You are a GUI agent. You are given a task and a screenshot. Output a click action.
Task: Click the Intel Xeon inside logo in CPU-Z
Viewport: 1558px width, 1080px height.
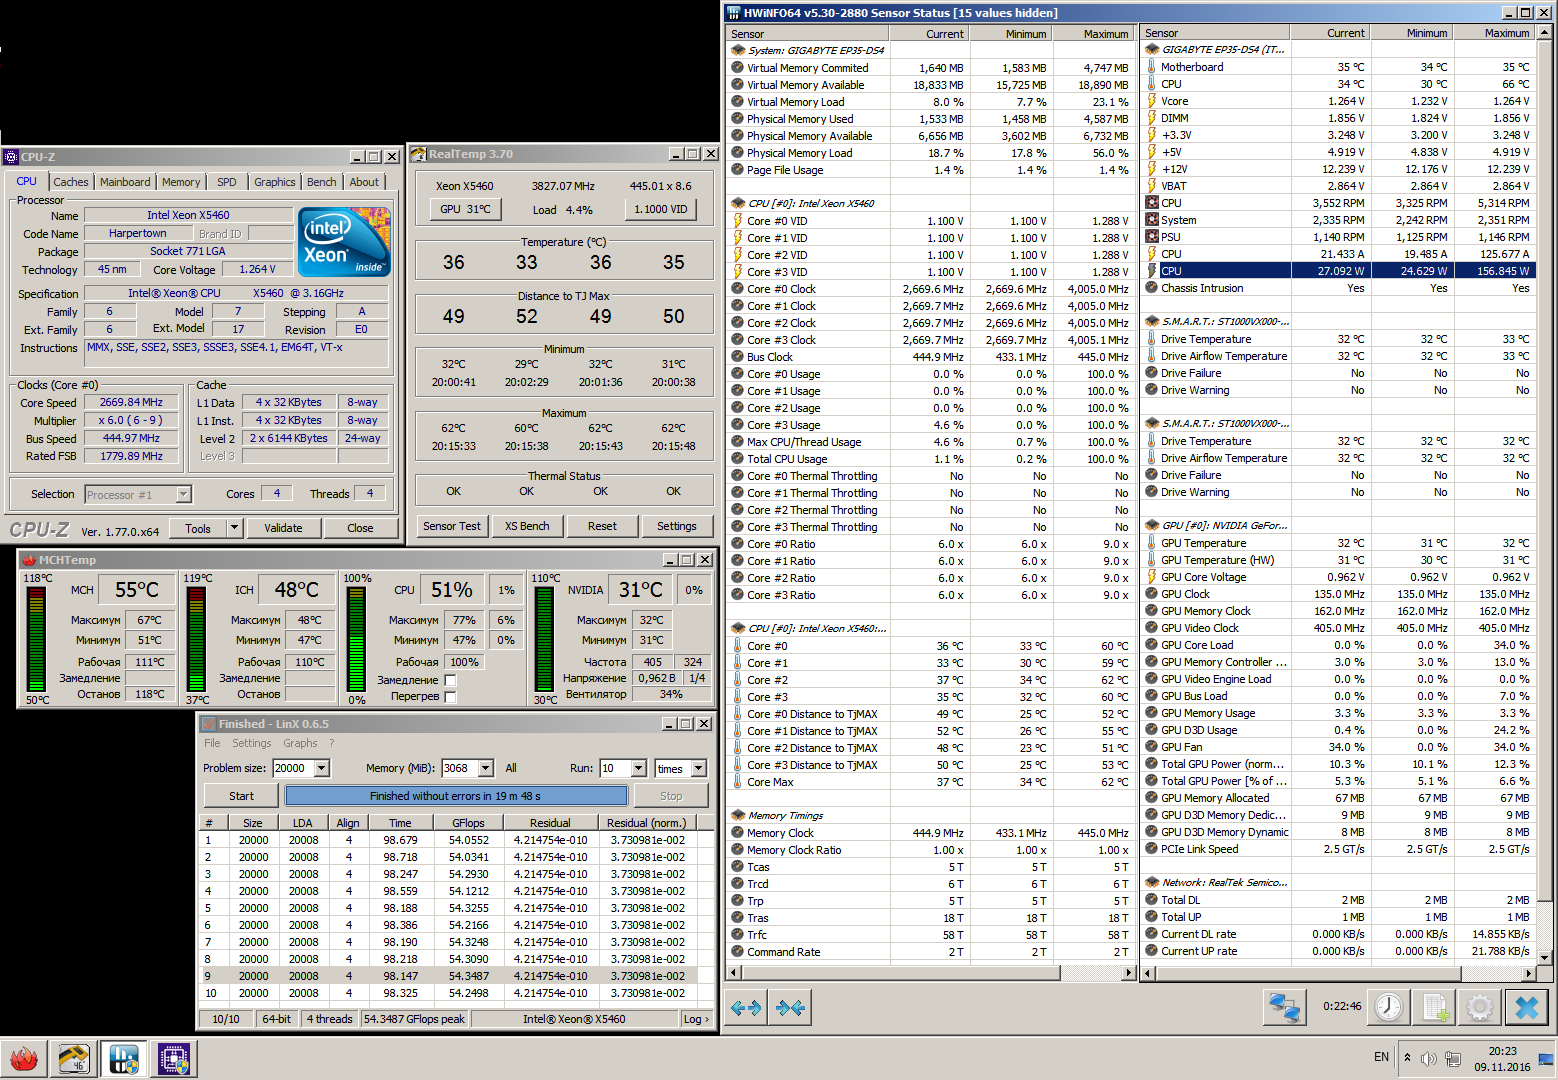point(345,241)
